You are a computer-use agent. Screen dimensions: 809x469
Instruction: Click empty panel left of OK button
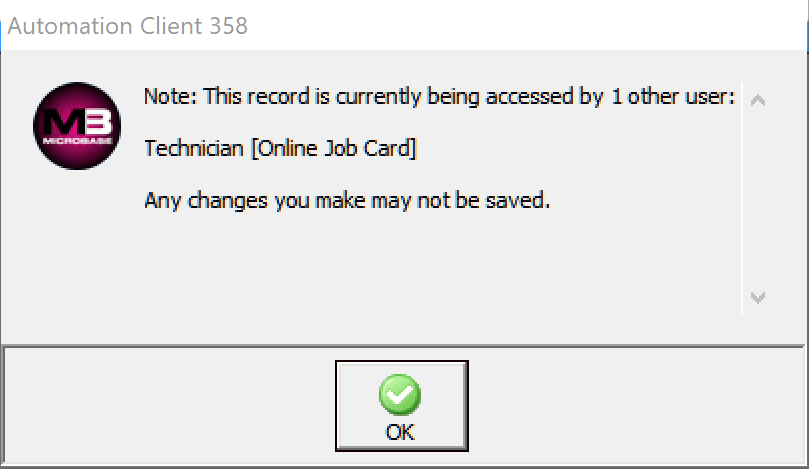point(170,405)
